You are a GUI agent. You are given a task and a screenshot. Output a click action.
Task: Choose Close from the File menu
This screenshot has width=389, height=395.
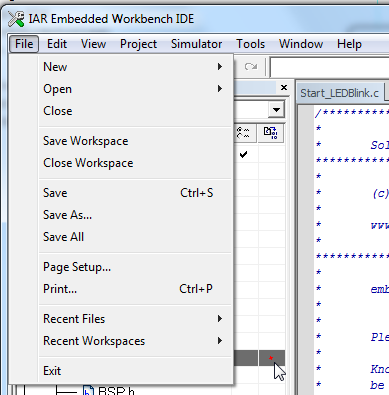(x=135, y=111)
